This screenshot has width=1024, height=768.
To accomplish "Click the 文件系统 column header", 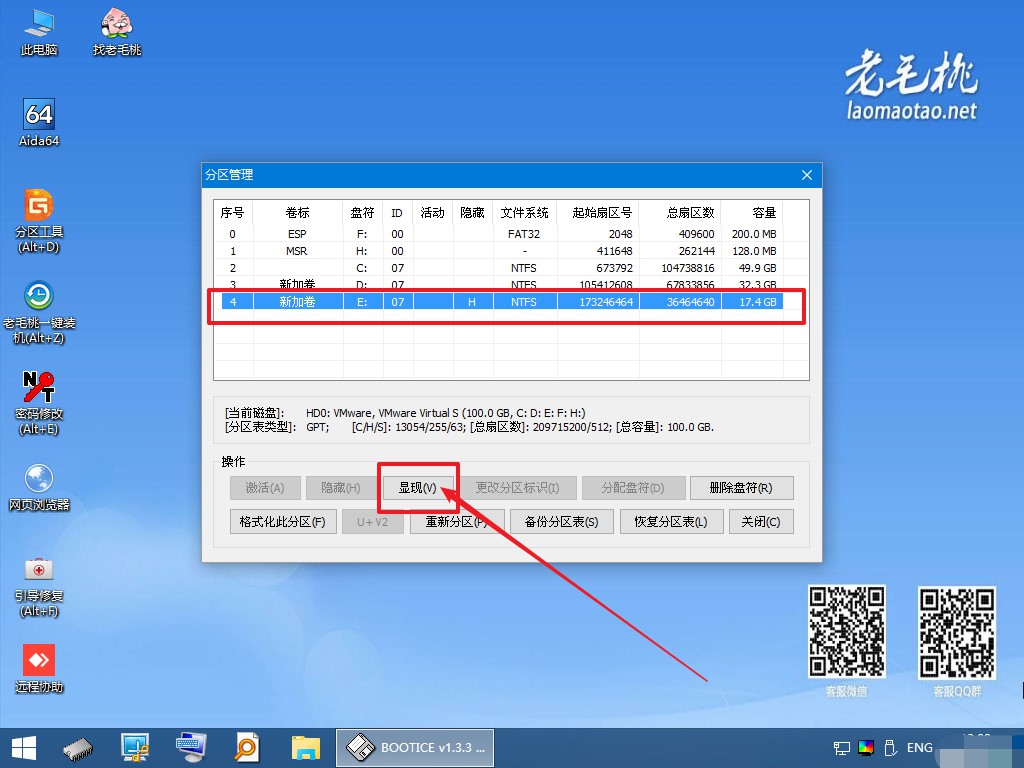I will tap(524, 213).
